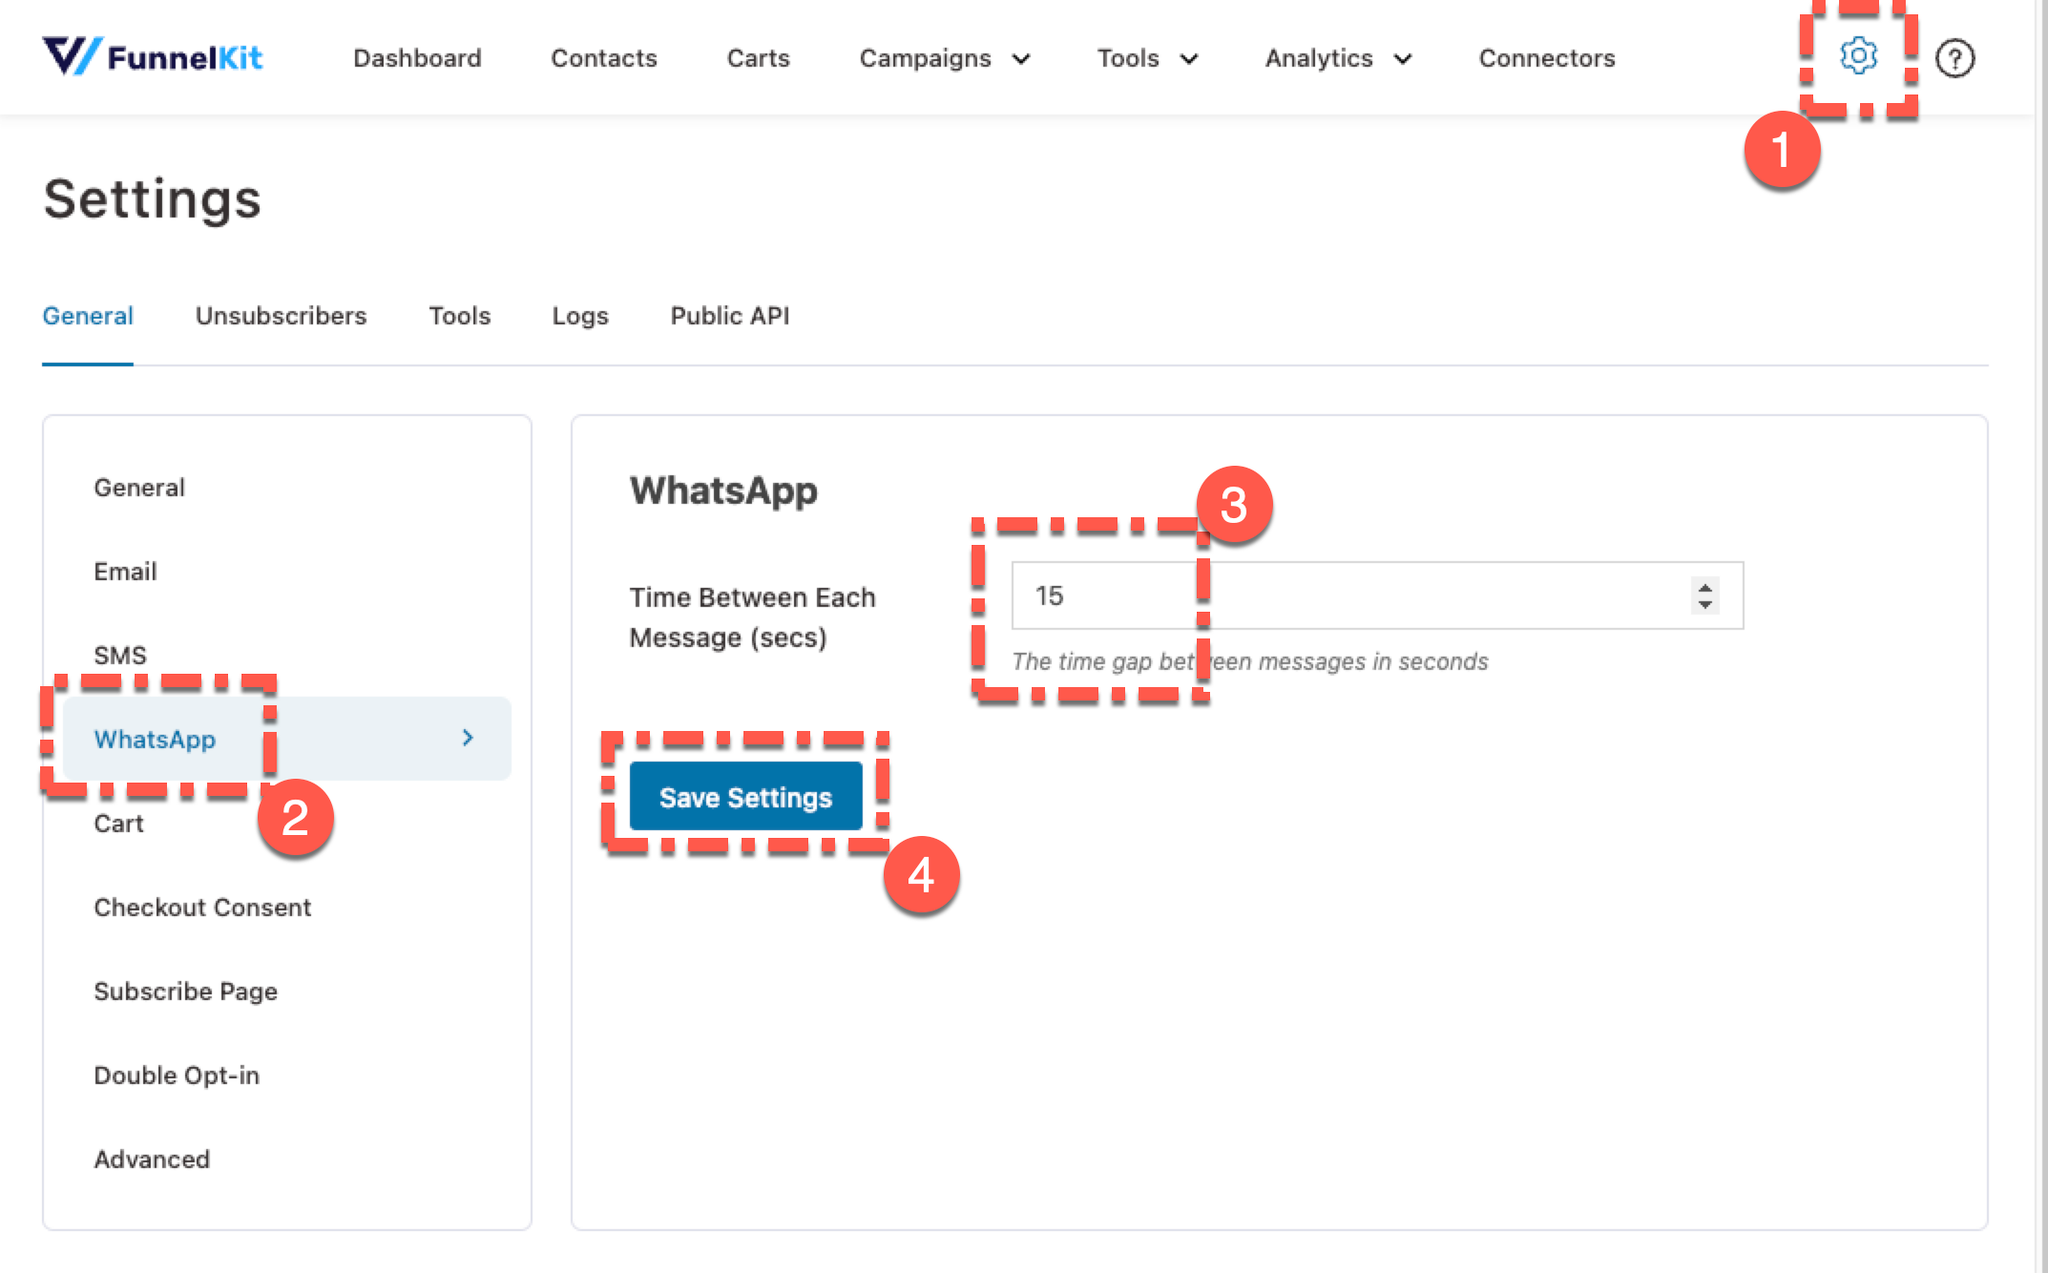Open the Advanced settings section

pyautogui.click(x=287, y=1159)
